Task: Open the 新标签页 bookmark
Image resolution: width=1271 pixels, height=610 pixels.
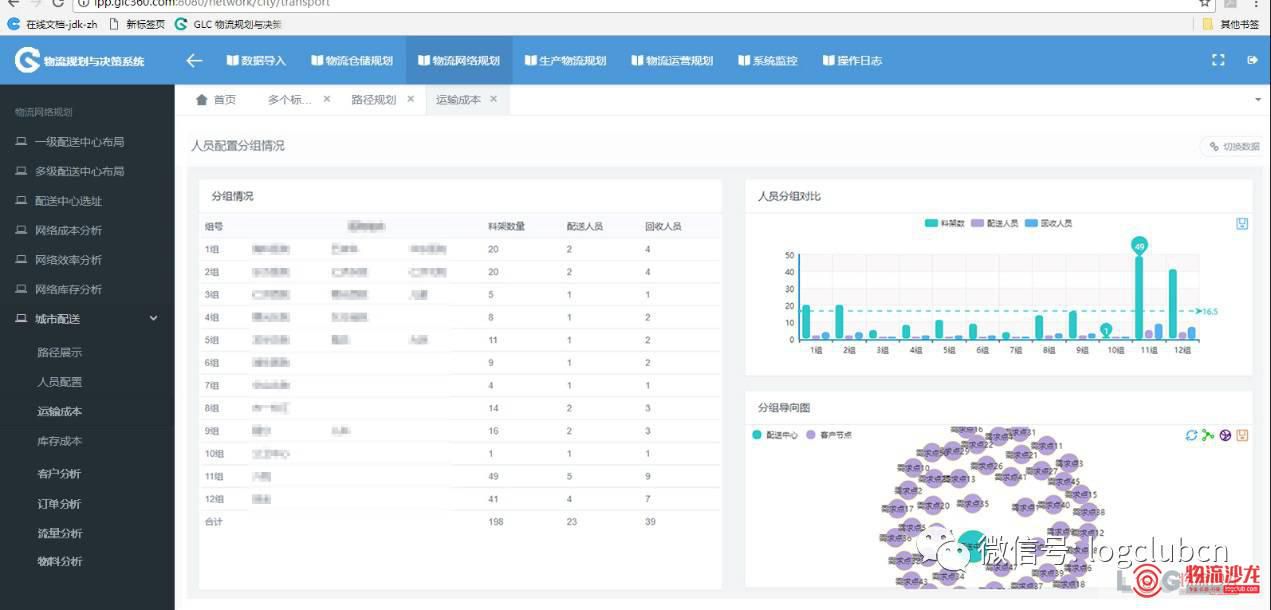Action: (136, 23)
